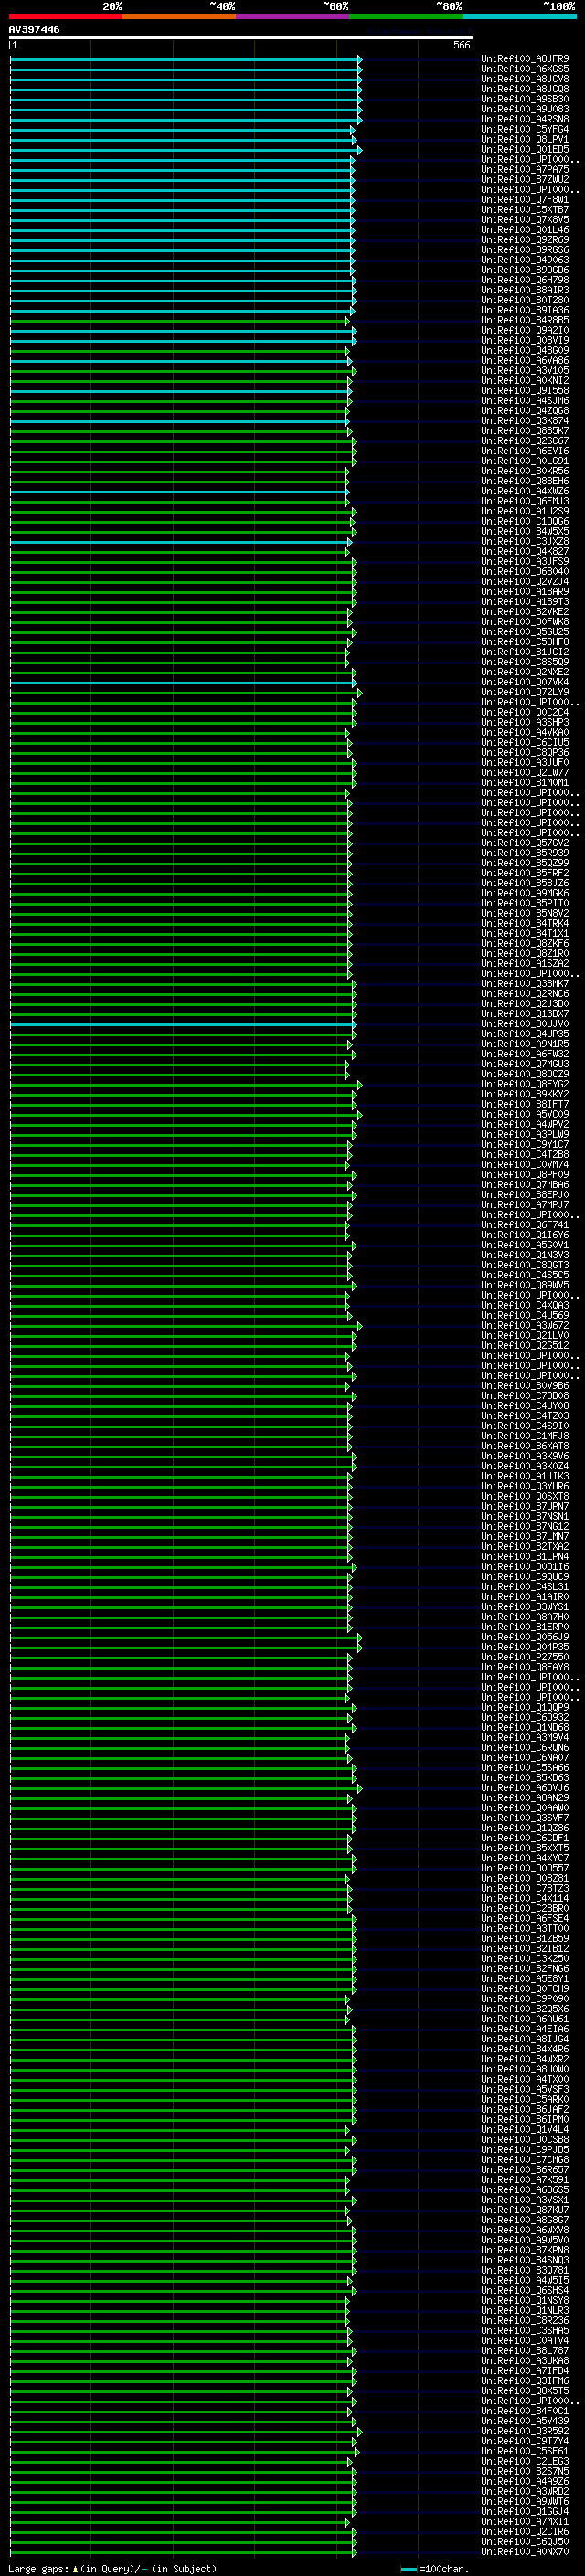Click the UniRef100_B7KPN8 label
Viewport: 585px width, 2576px height.
[525, 2250]
